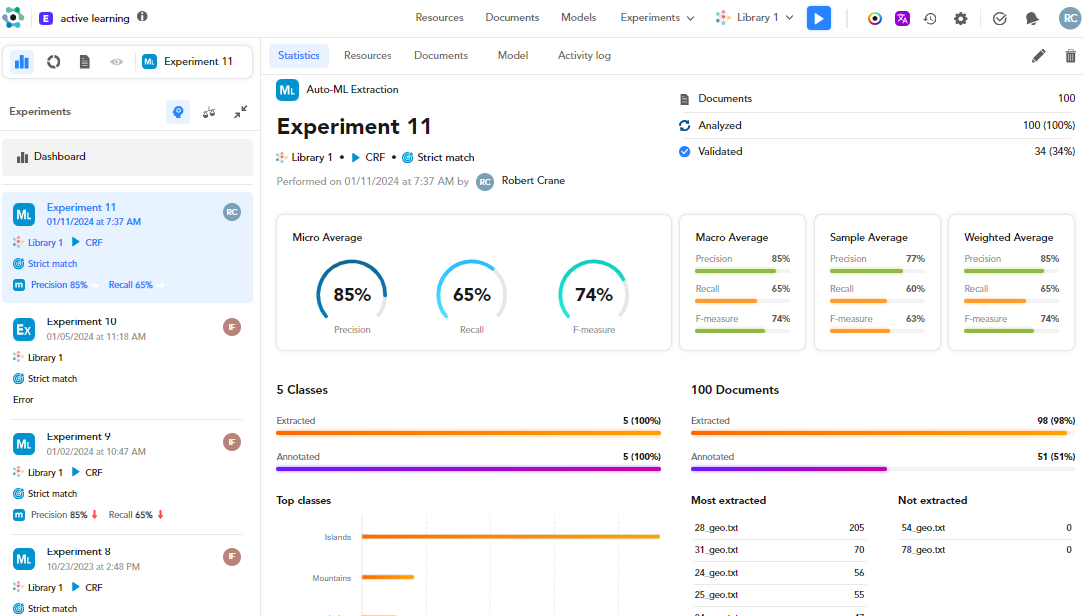Click the Islands bar in Top classes
Viewport: 1083px width, 616px height.
tap(510, 537)
